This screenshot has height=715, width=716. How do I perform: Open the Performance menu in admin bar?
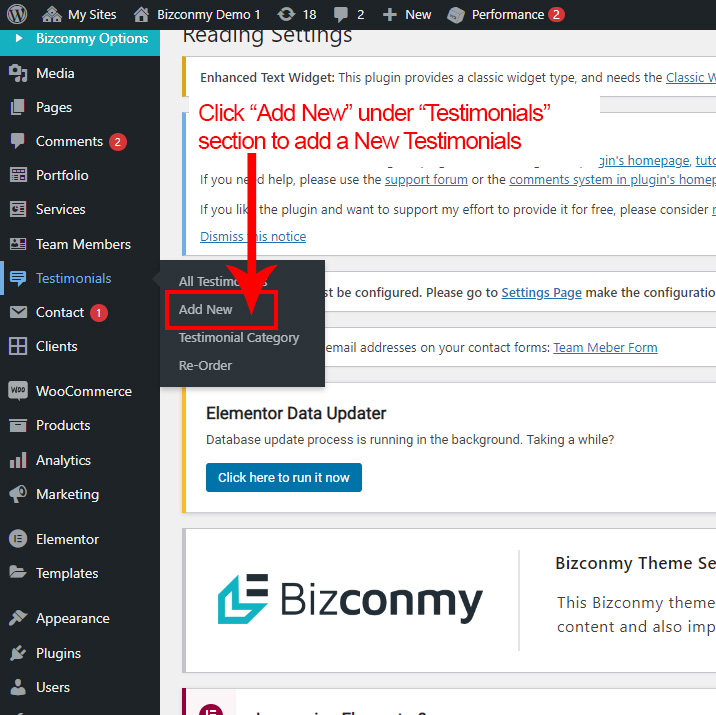coord(507,15)
